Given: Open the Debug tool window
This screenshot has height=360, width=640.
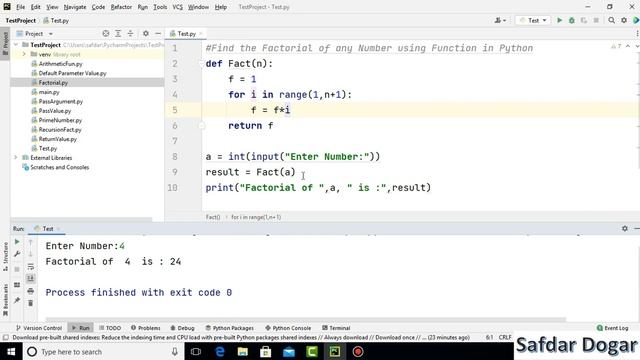Looking at the screenshot, I should click(182, 328).
